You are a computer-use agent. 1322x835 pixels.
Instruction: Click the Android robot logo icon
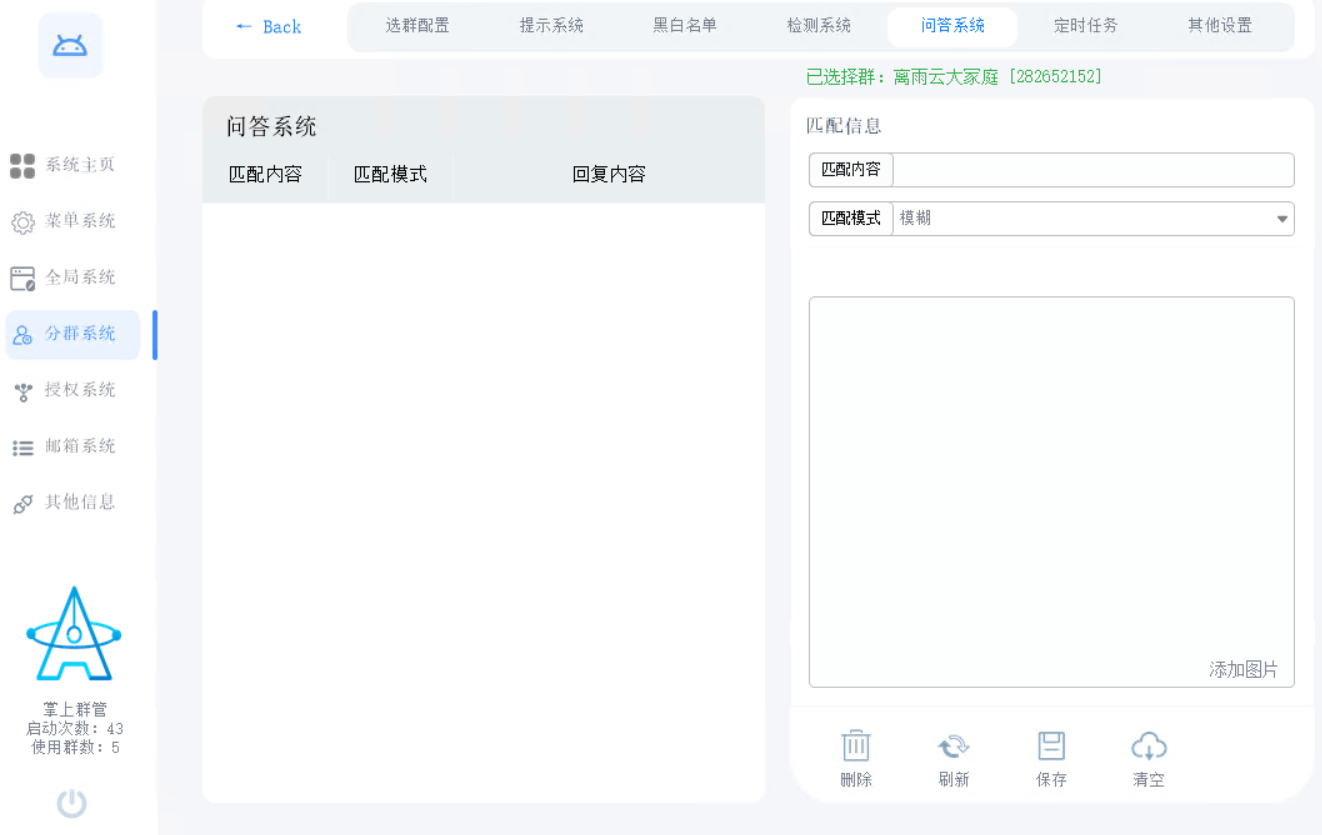pyautogui.click(x=70, y=46)
